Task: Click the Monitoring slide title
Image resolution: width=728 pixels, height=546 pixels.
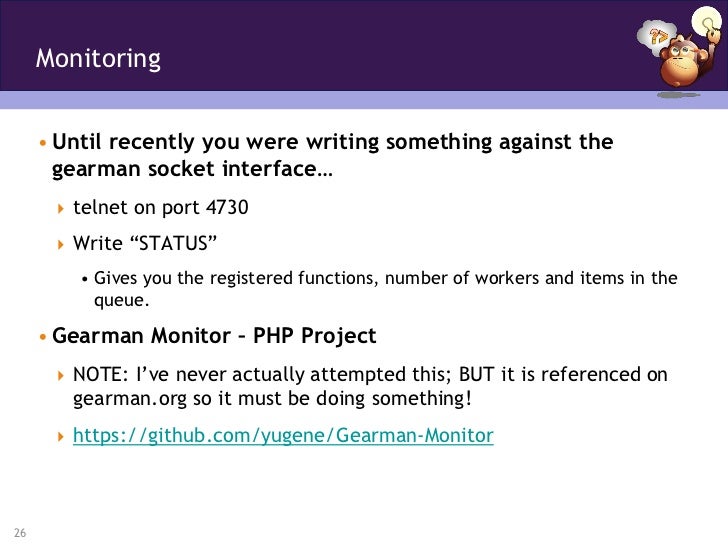Action: coord(98,59)
